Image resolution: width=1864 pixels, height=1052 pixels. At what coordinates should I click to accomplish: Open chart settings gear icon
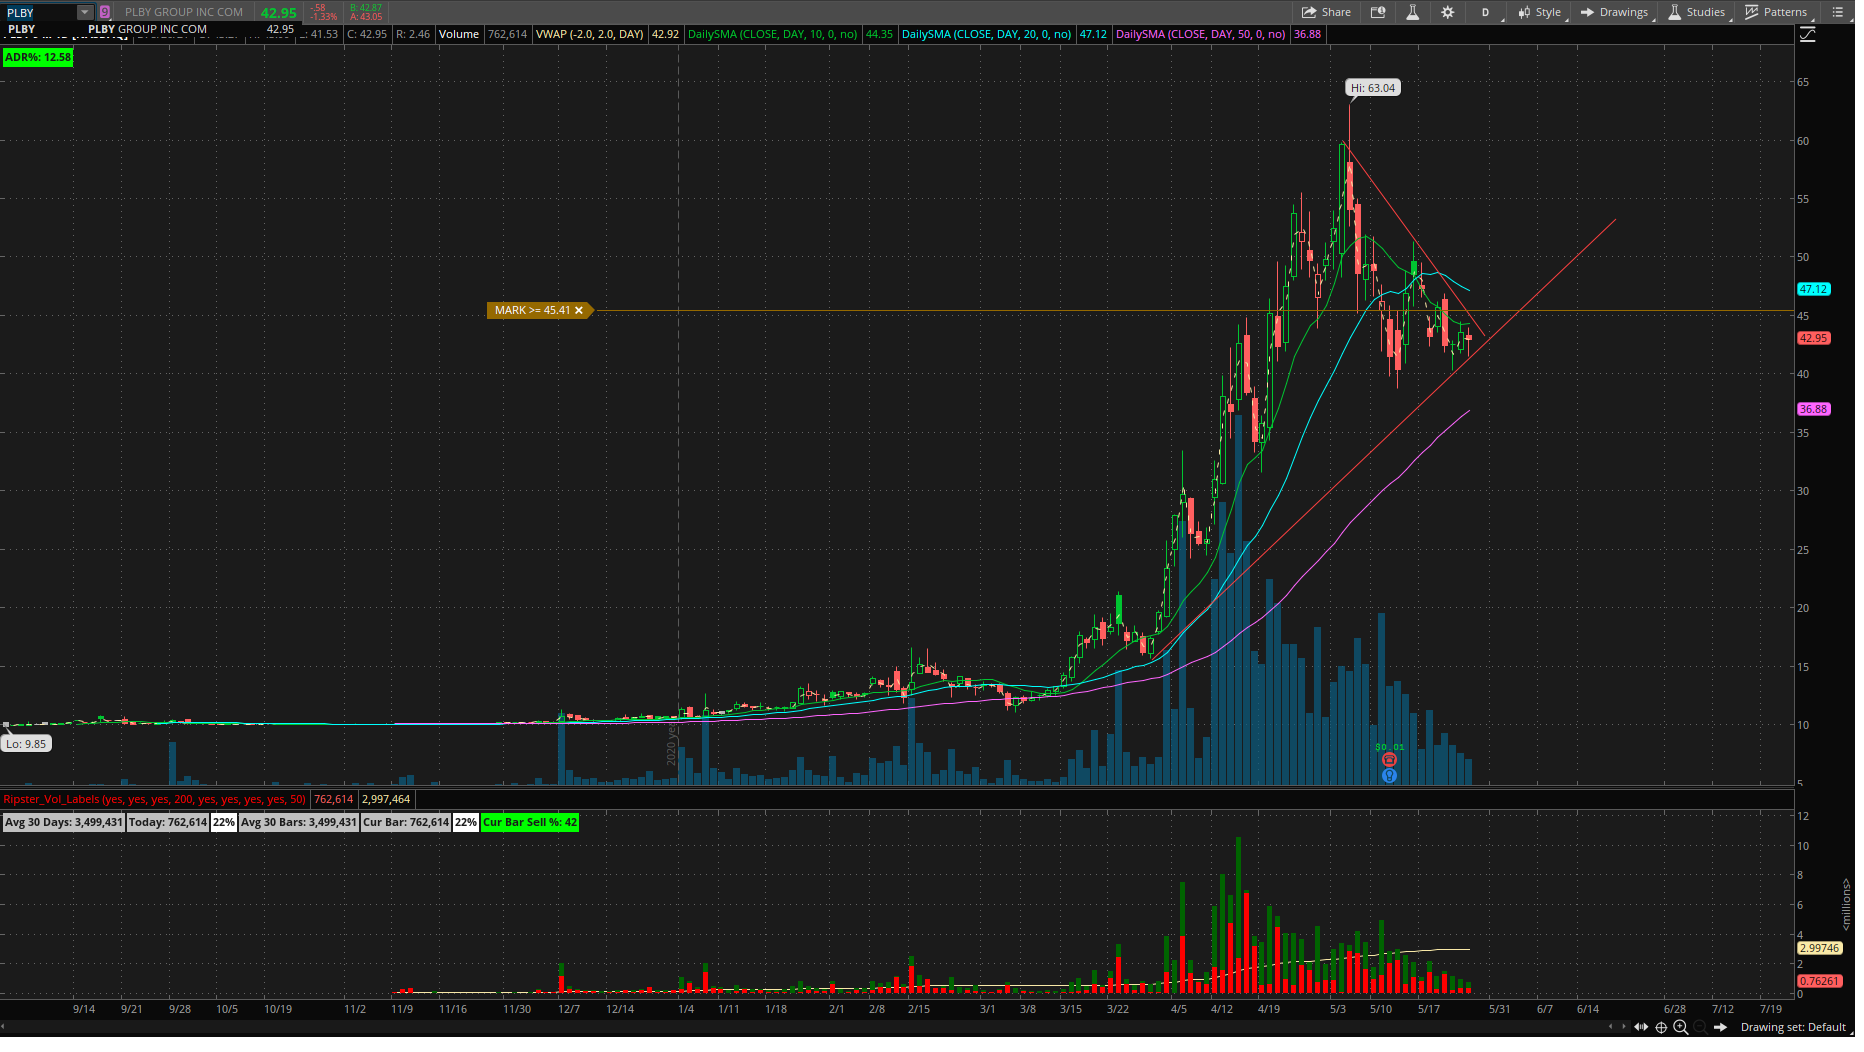point(1447,12)
